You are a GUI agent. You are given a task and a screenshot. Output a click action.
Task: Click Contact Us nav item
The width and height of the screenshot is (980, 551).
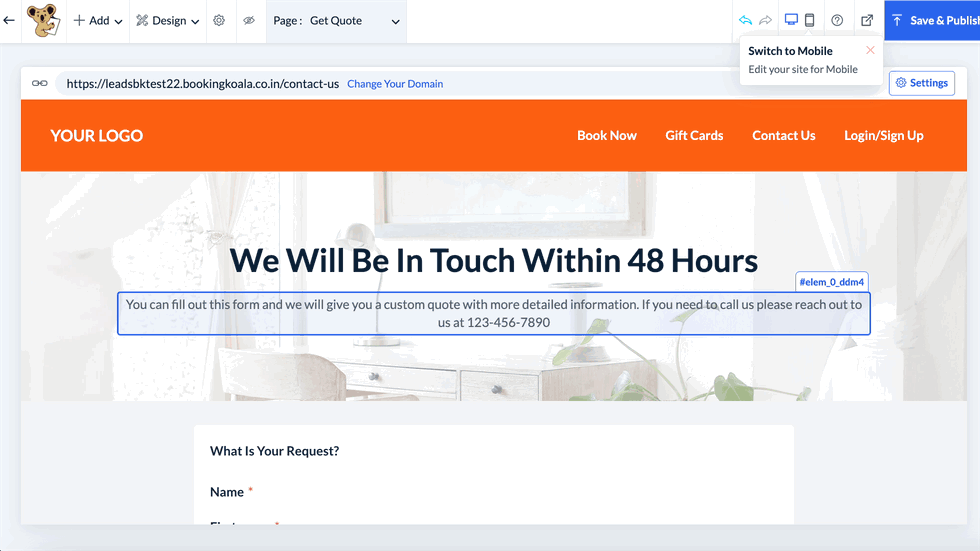(784, 136)
